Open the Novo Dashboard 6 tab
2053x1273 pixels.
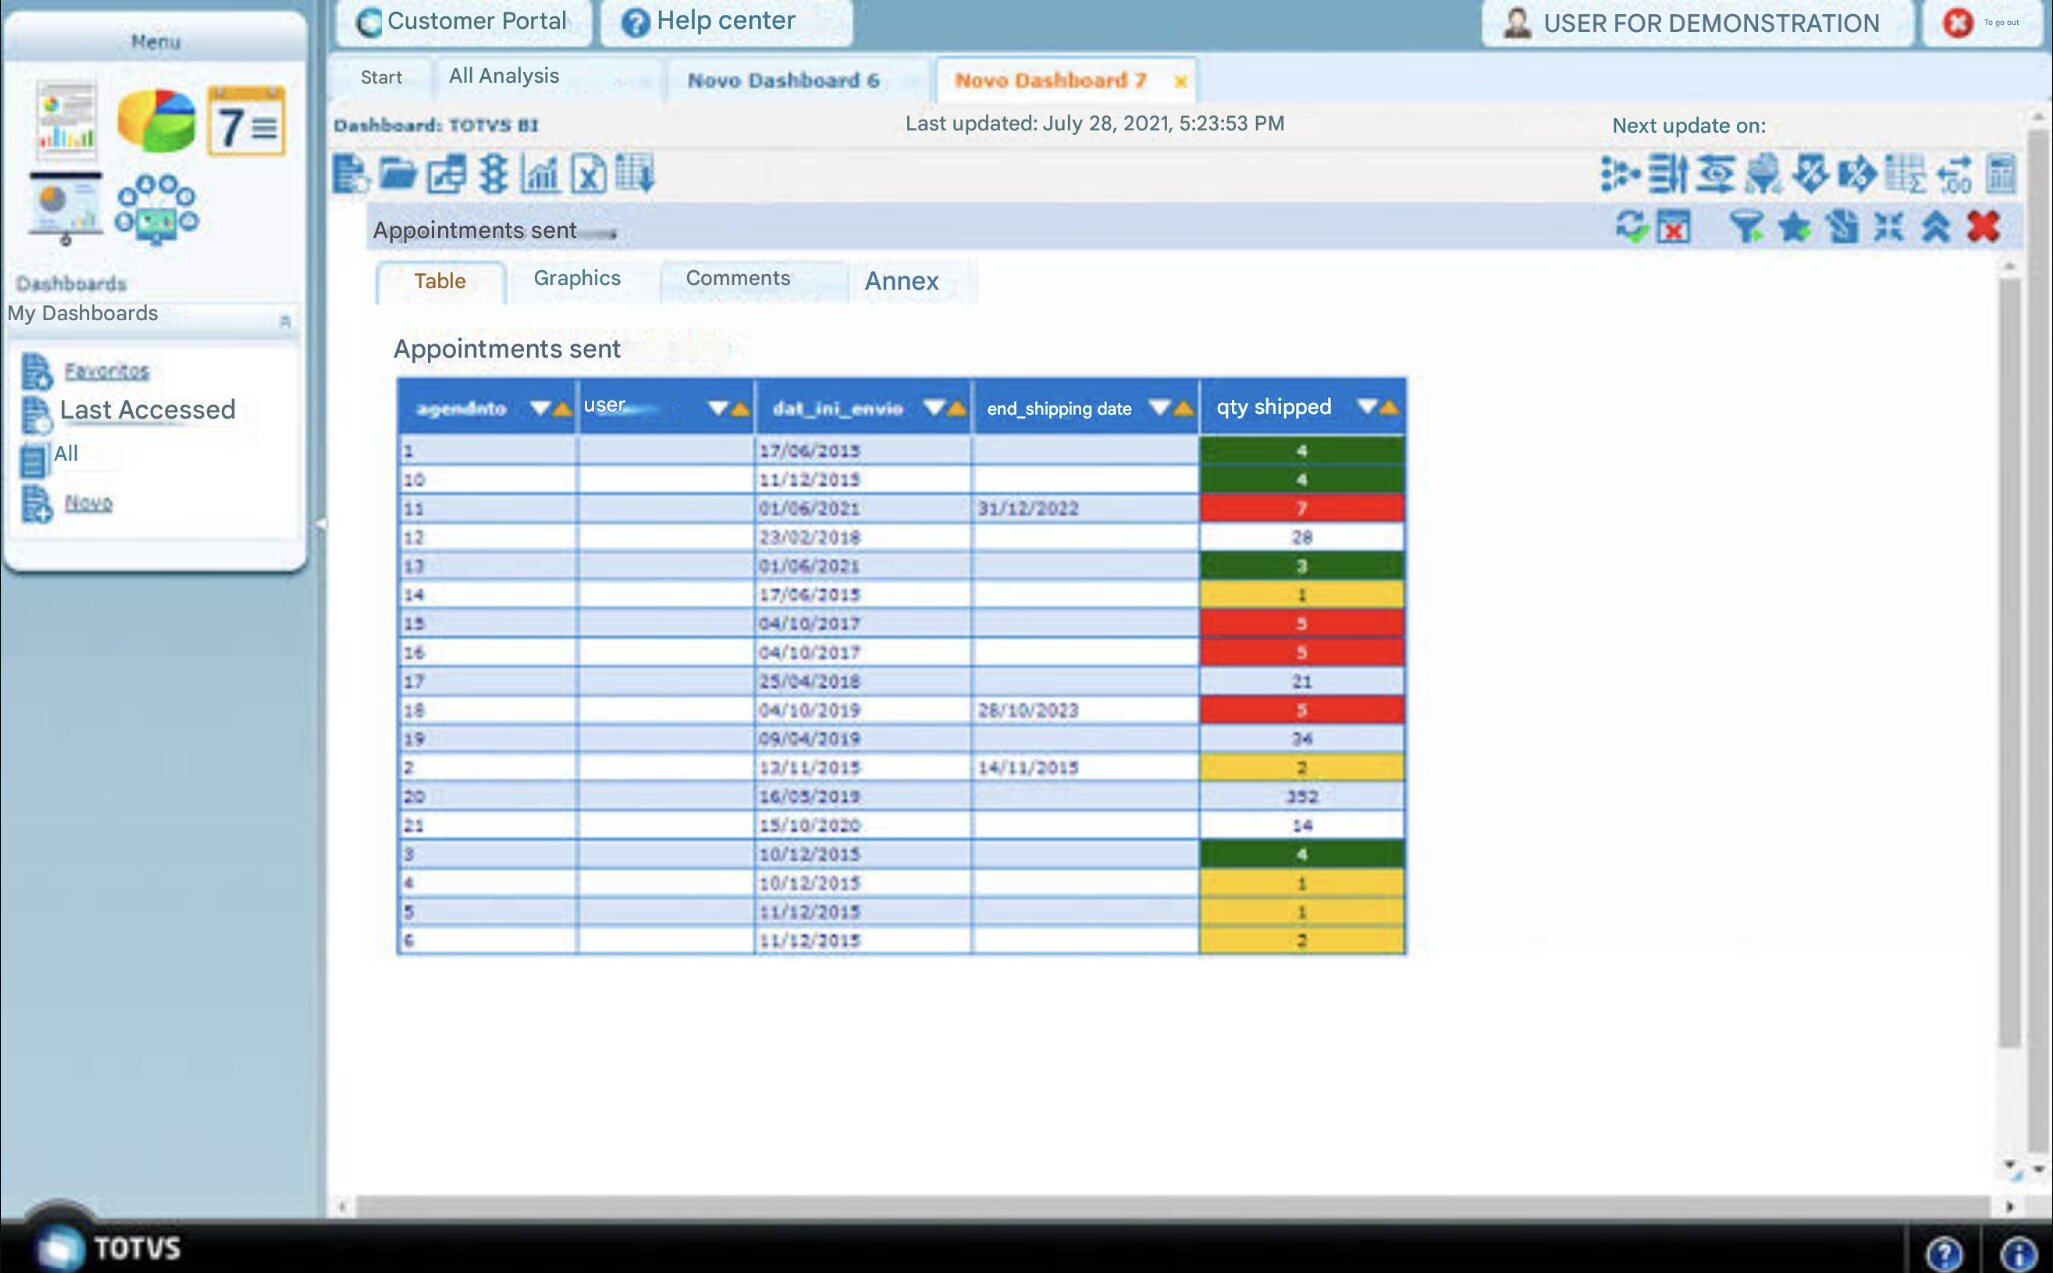pyautogui.click(x=783, y=80)
